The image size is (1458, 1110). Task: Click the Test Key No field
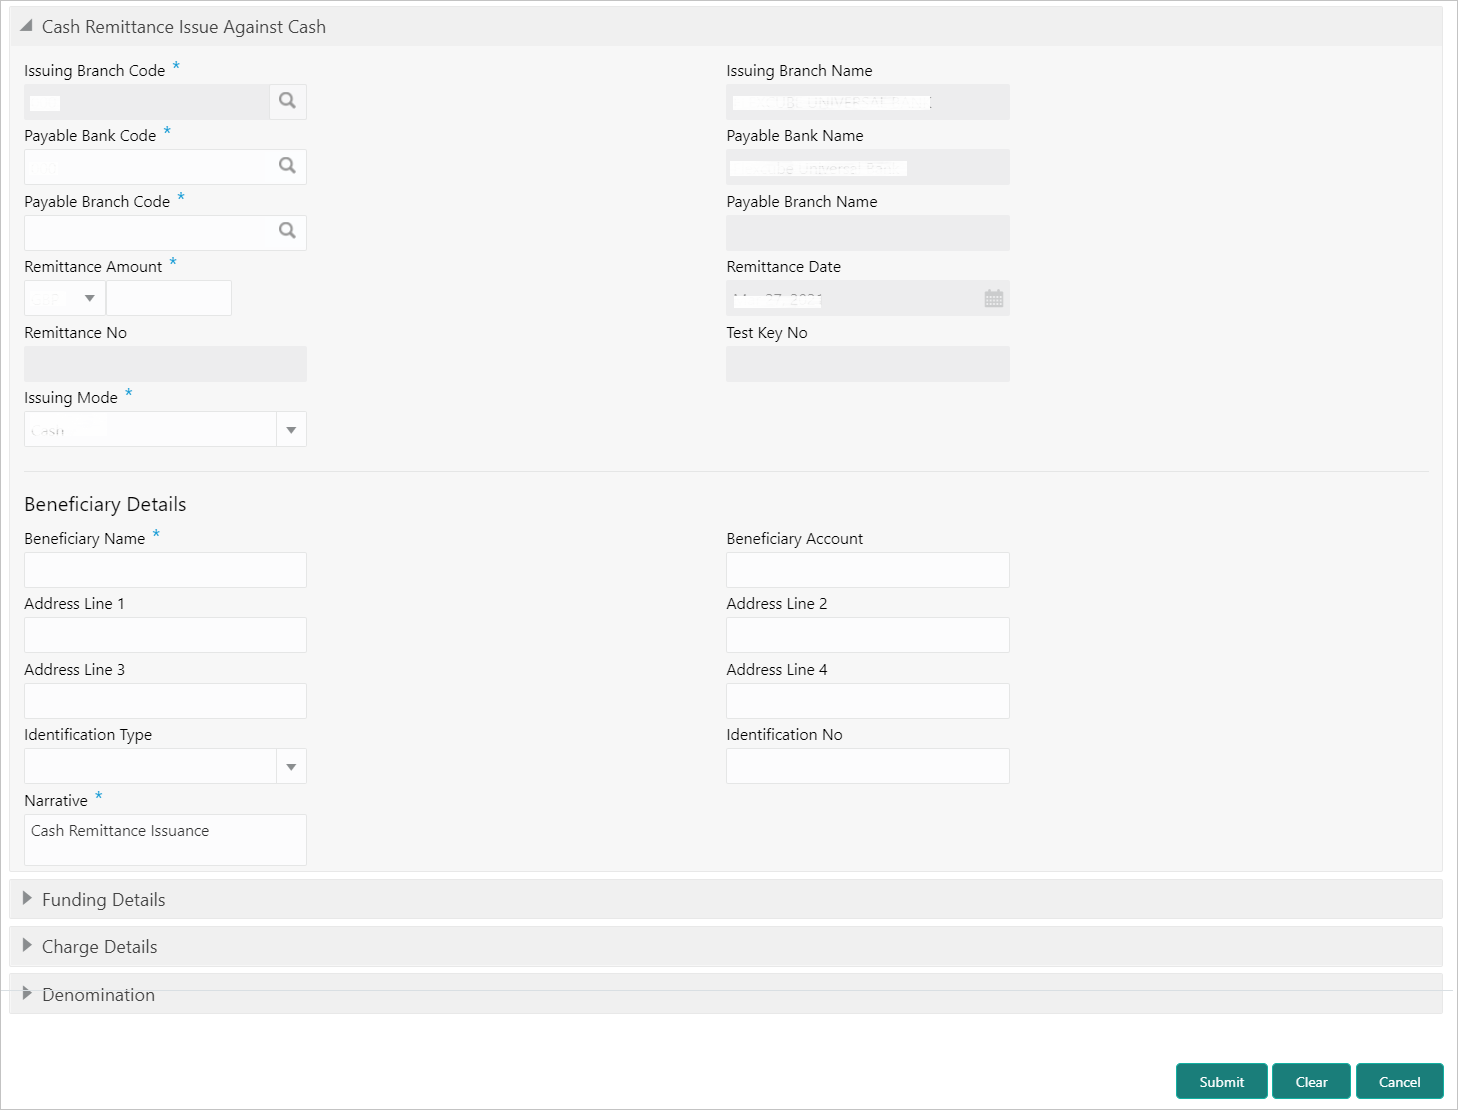pyautogui.click(x=868, y=364)
